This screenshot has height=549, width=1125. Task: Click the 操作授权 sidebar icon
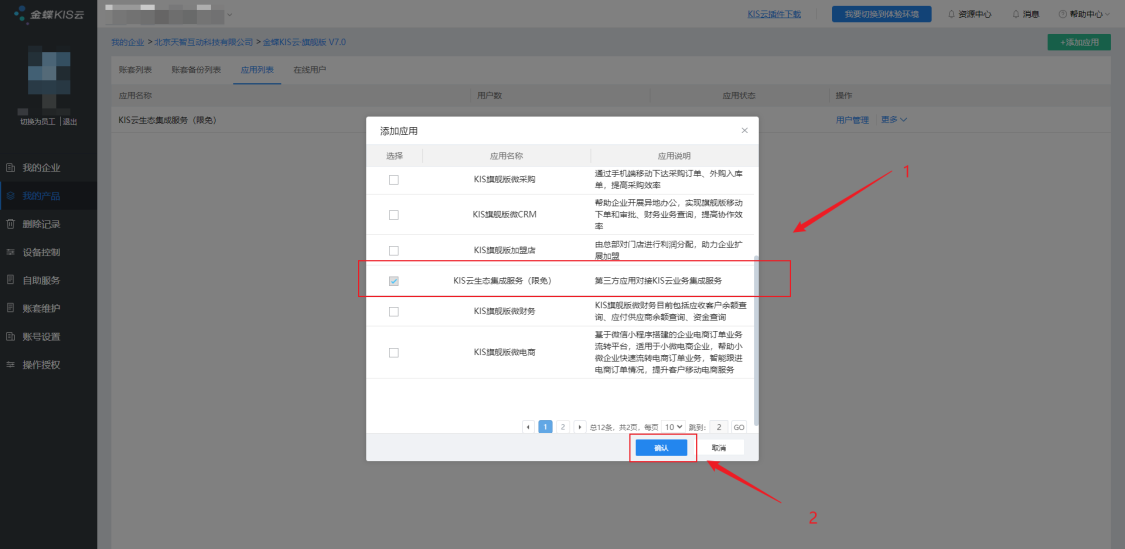(10, 365)
